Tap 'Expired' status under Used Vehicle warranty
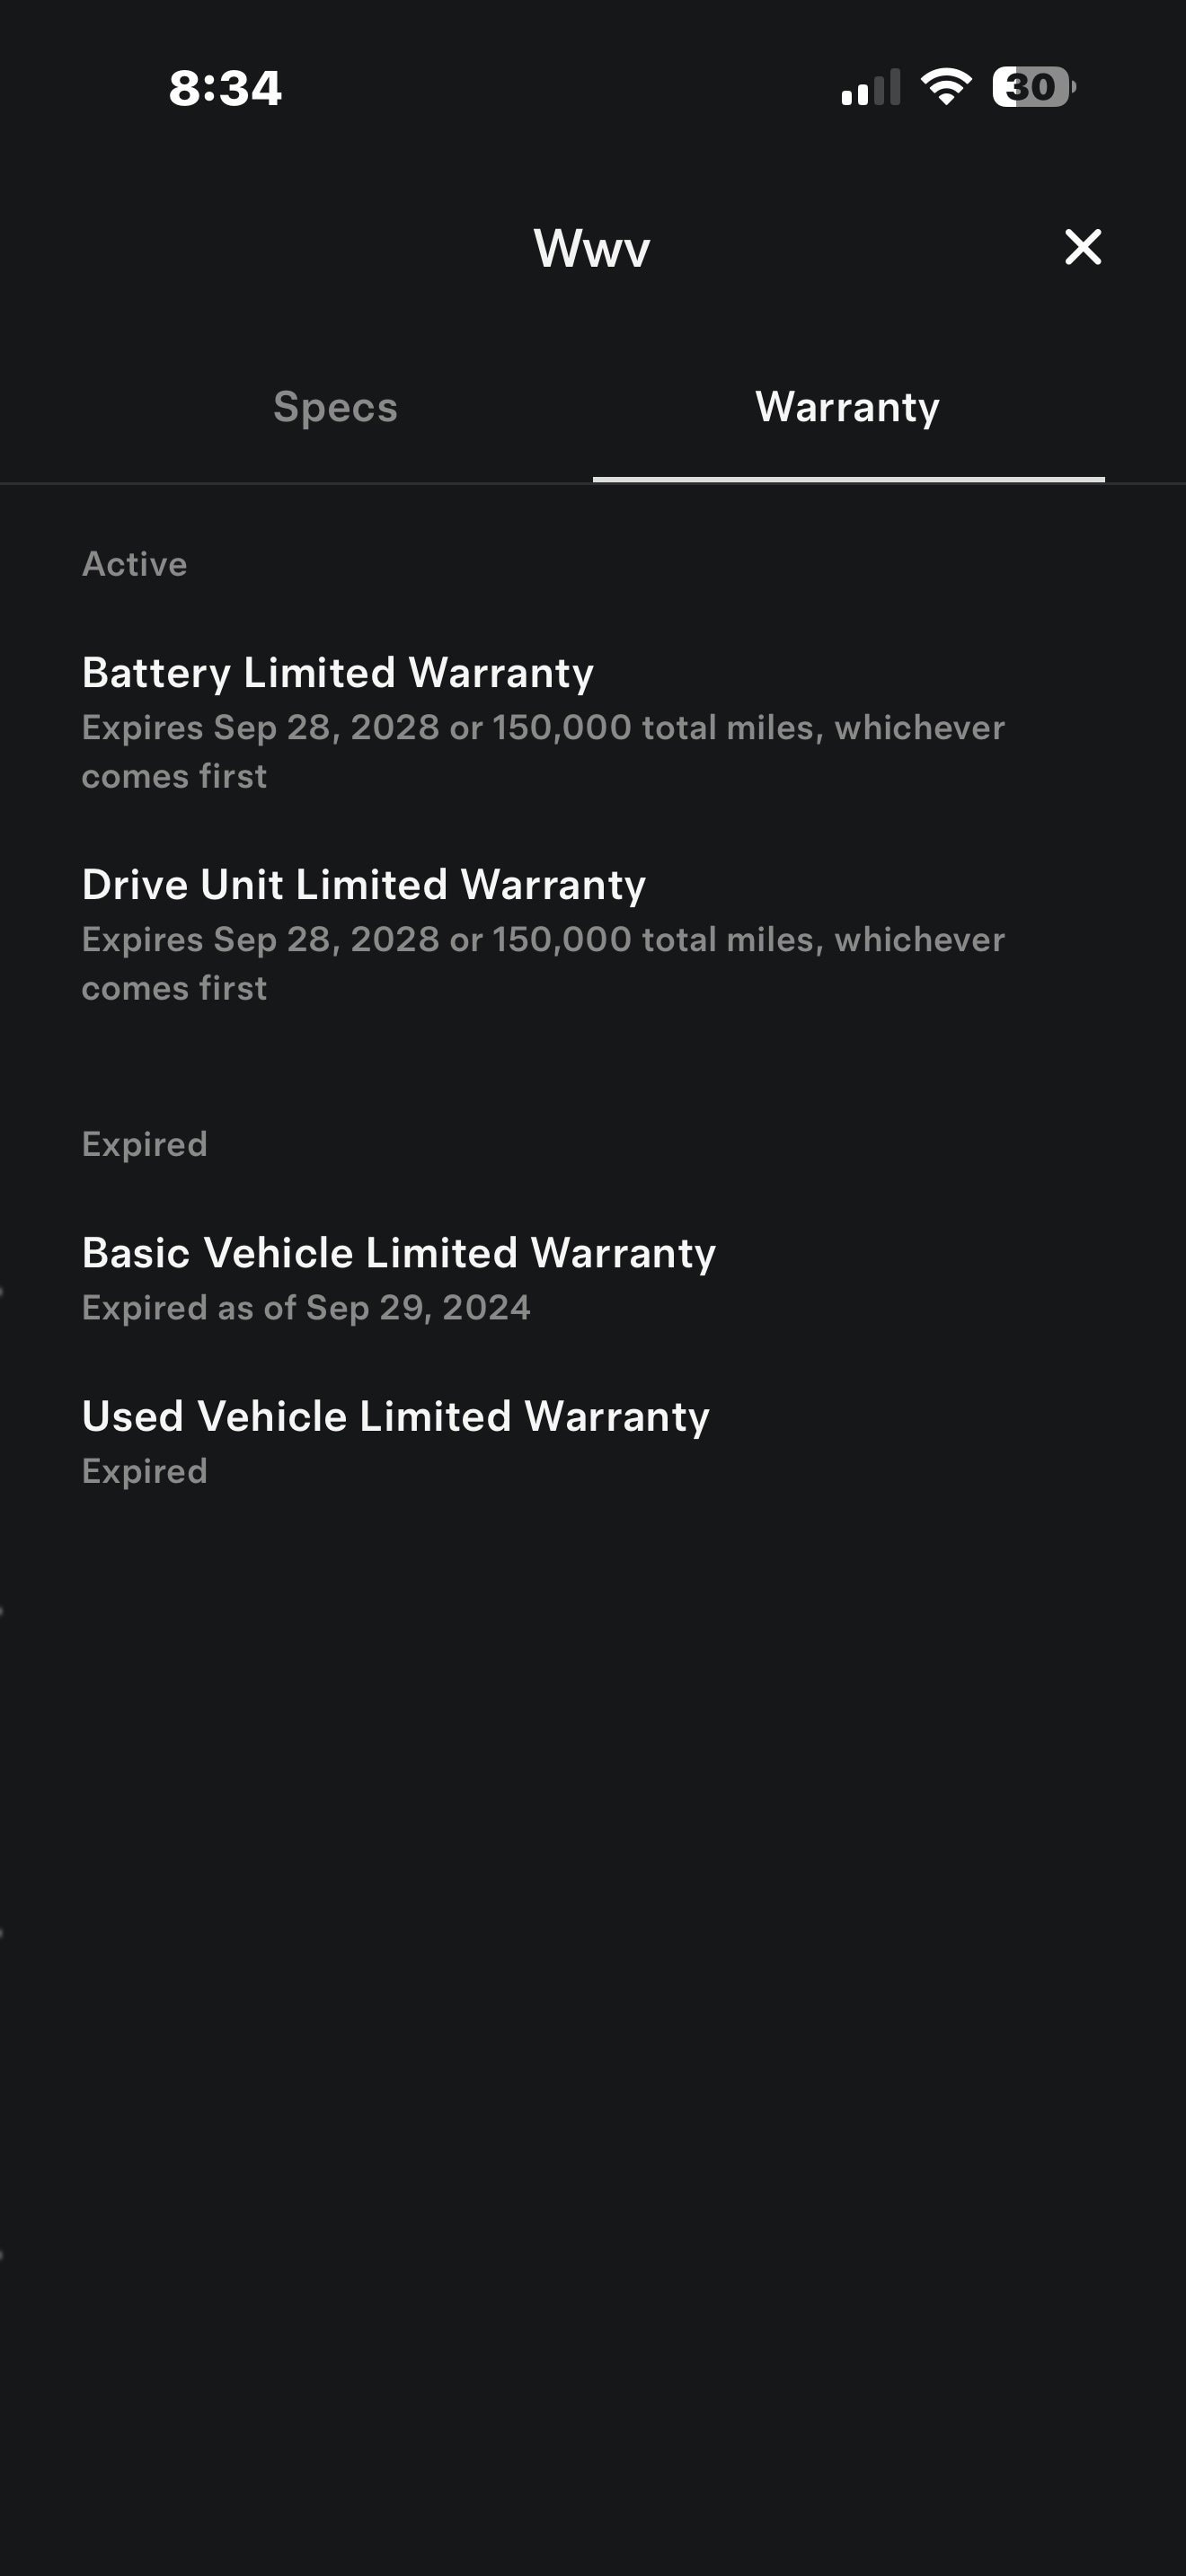This screenshot has height=2576, width=1186. (x=144, y=1471)
